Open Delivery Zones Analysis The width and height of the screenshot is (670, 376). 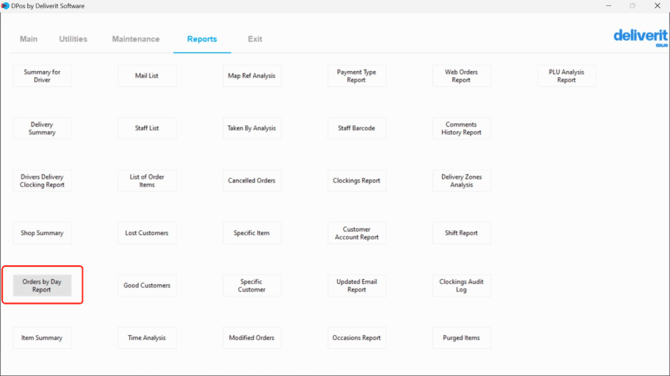461,181
